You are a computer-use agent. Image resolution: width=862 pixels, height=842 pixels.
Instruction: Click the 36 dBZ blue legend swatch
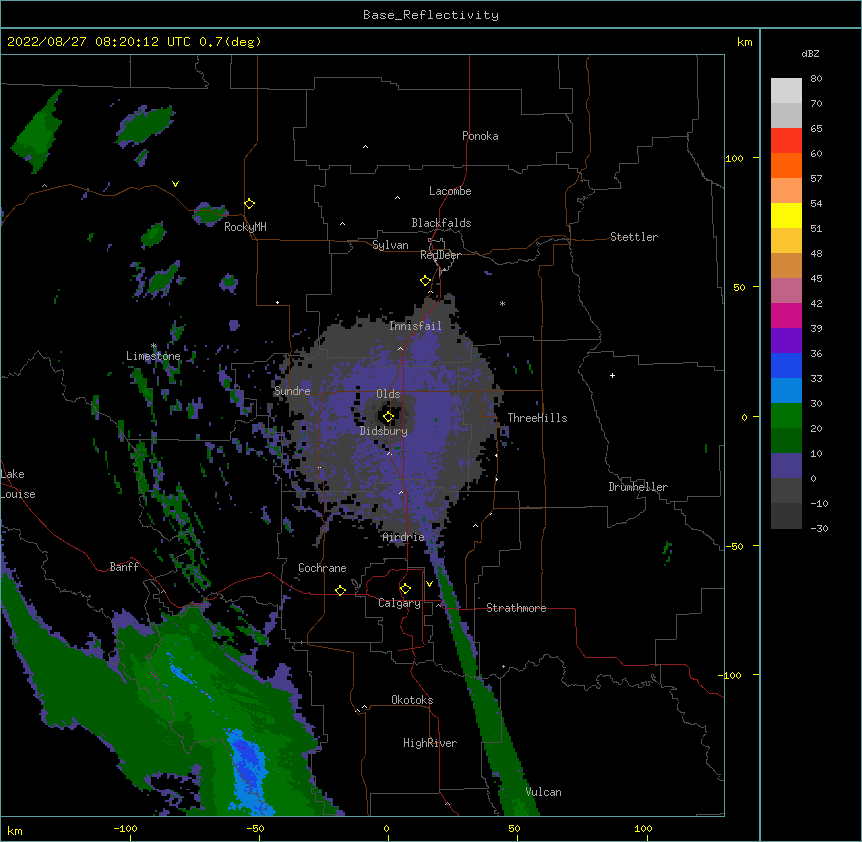(x=786, y=365)
